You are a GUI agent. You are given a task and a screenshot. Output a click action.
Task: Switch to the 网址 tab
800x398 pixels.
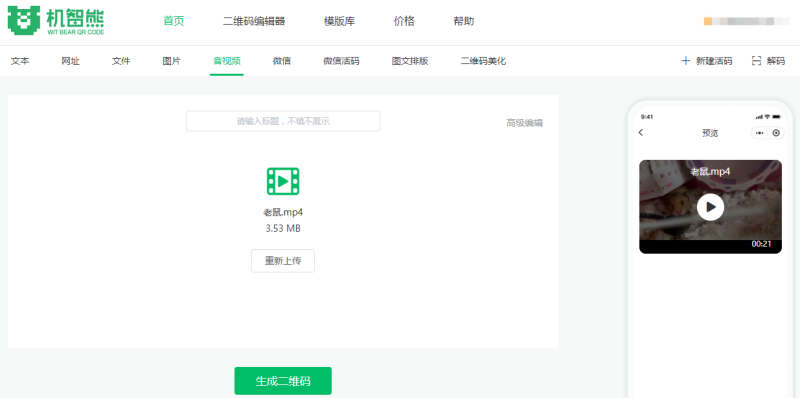coord(70,61)
